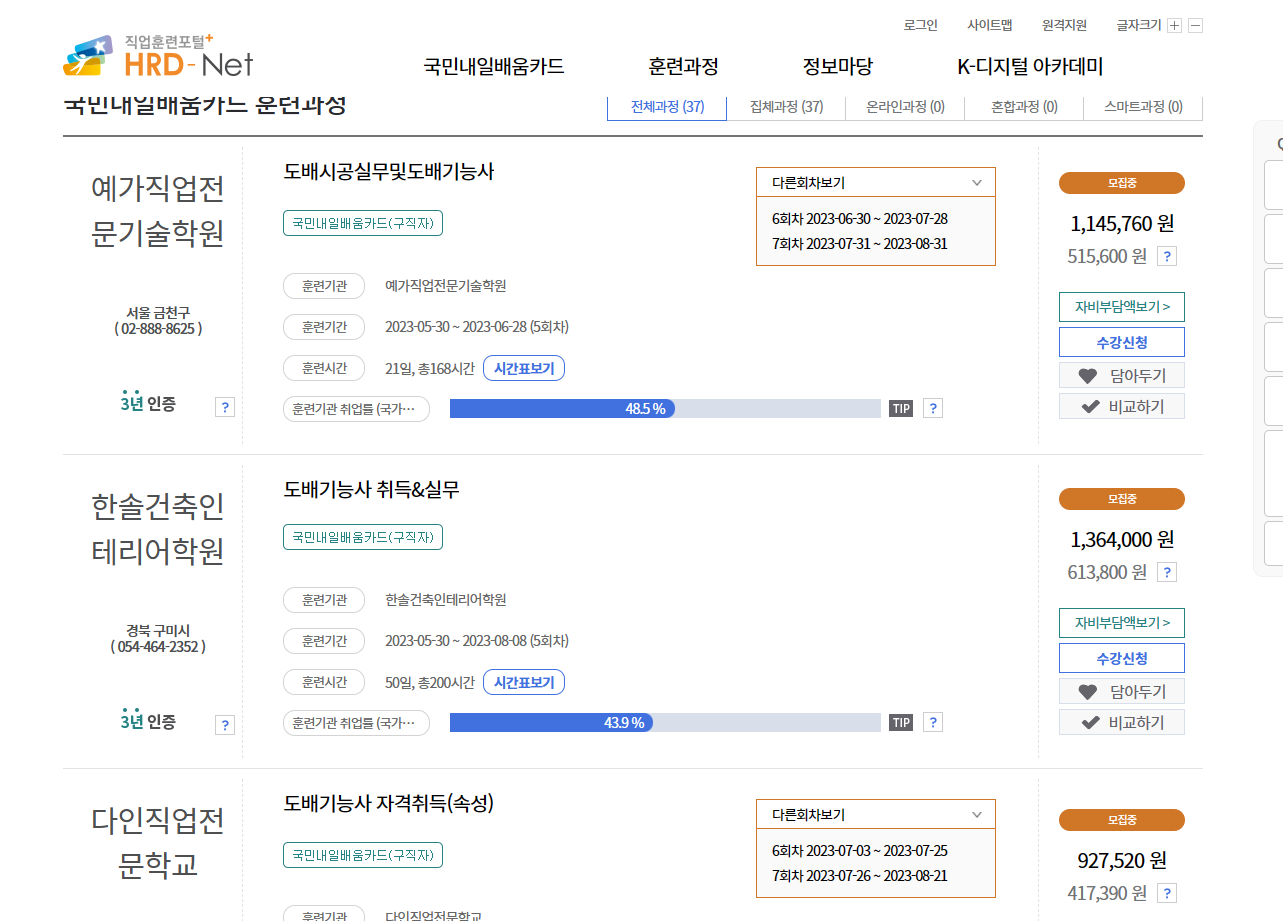This screenshot has height=921, width=1283.
Task: Click the help icon beside 613,800 원
Action: [1166, 572]
